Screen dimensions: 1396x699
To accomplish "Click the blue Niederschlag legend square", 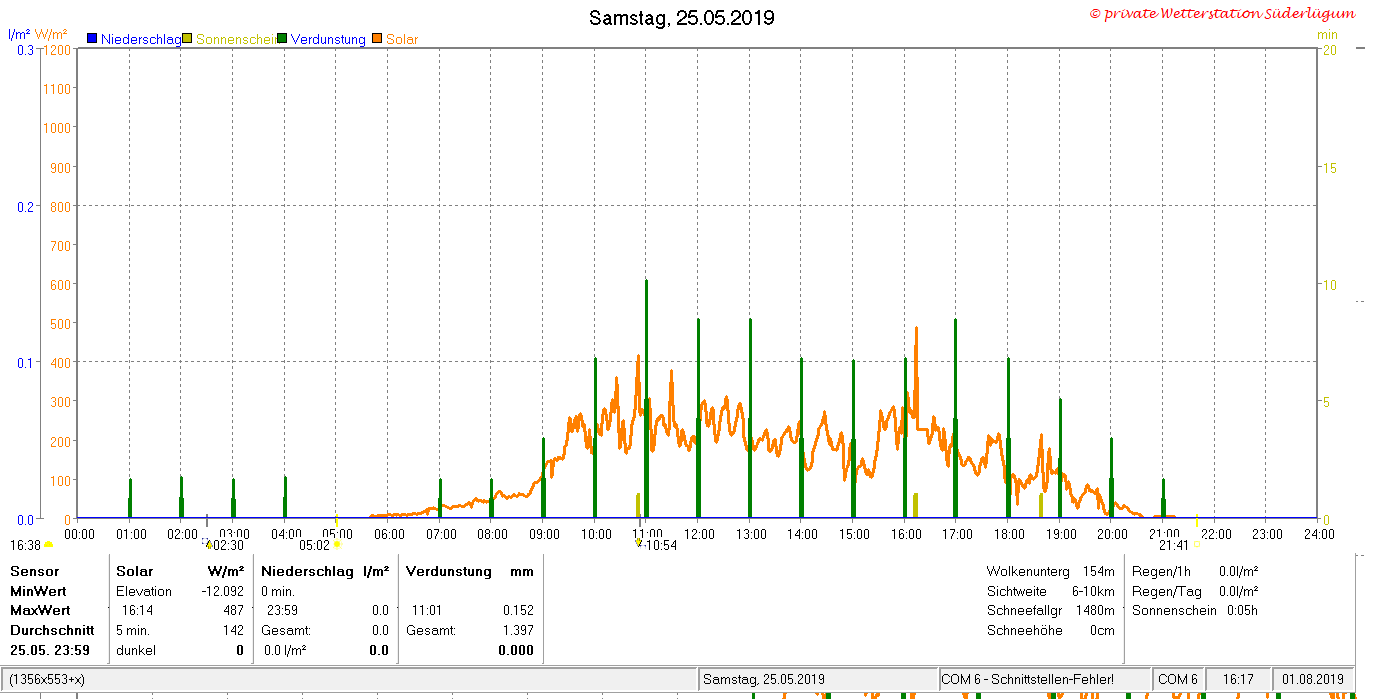I will point(92,39).
